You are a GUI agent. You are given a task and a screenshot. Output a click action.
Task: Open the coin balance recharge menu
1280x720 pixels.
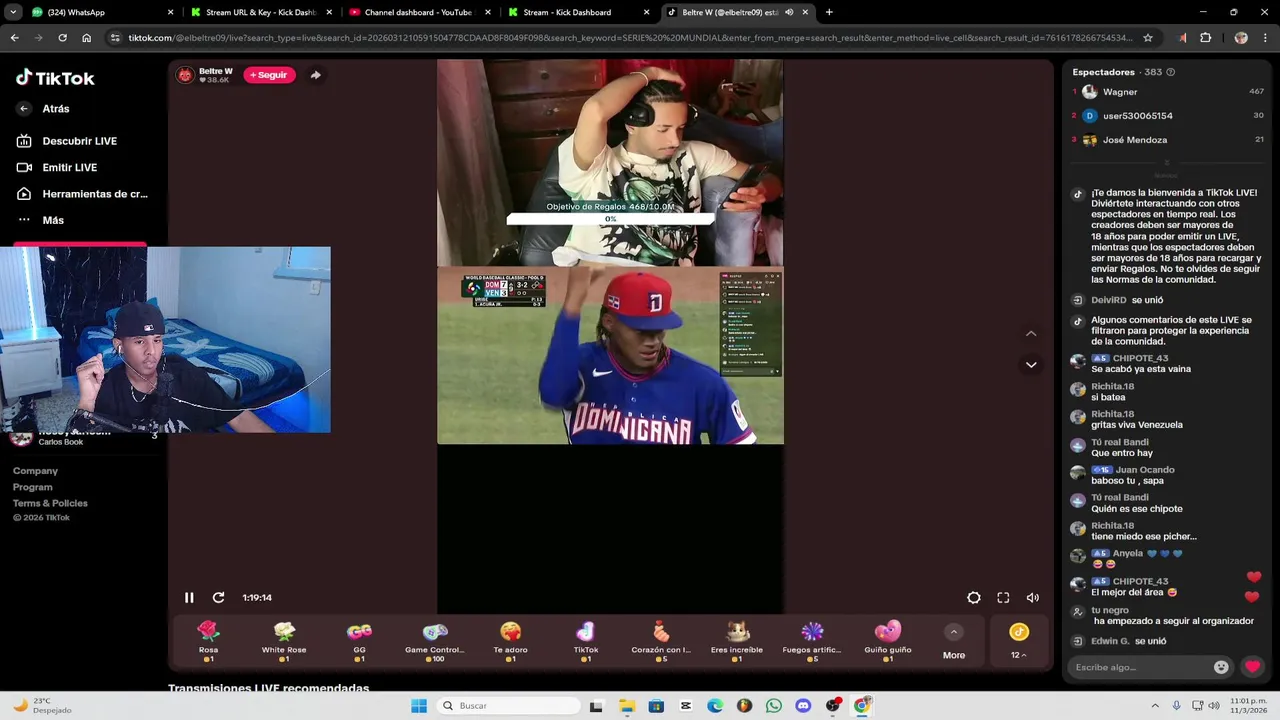pos(1018,641)
